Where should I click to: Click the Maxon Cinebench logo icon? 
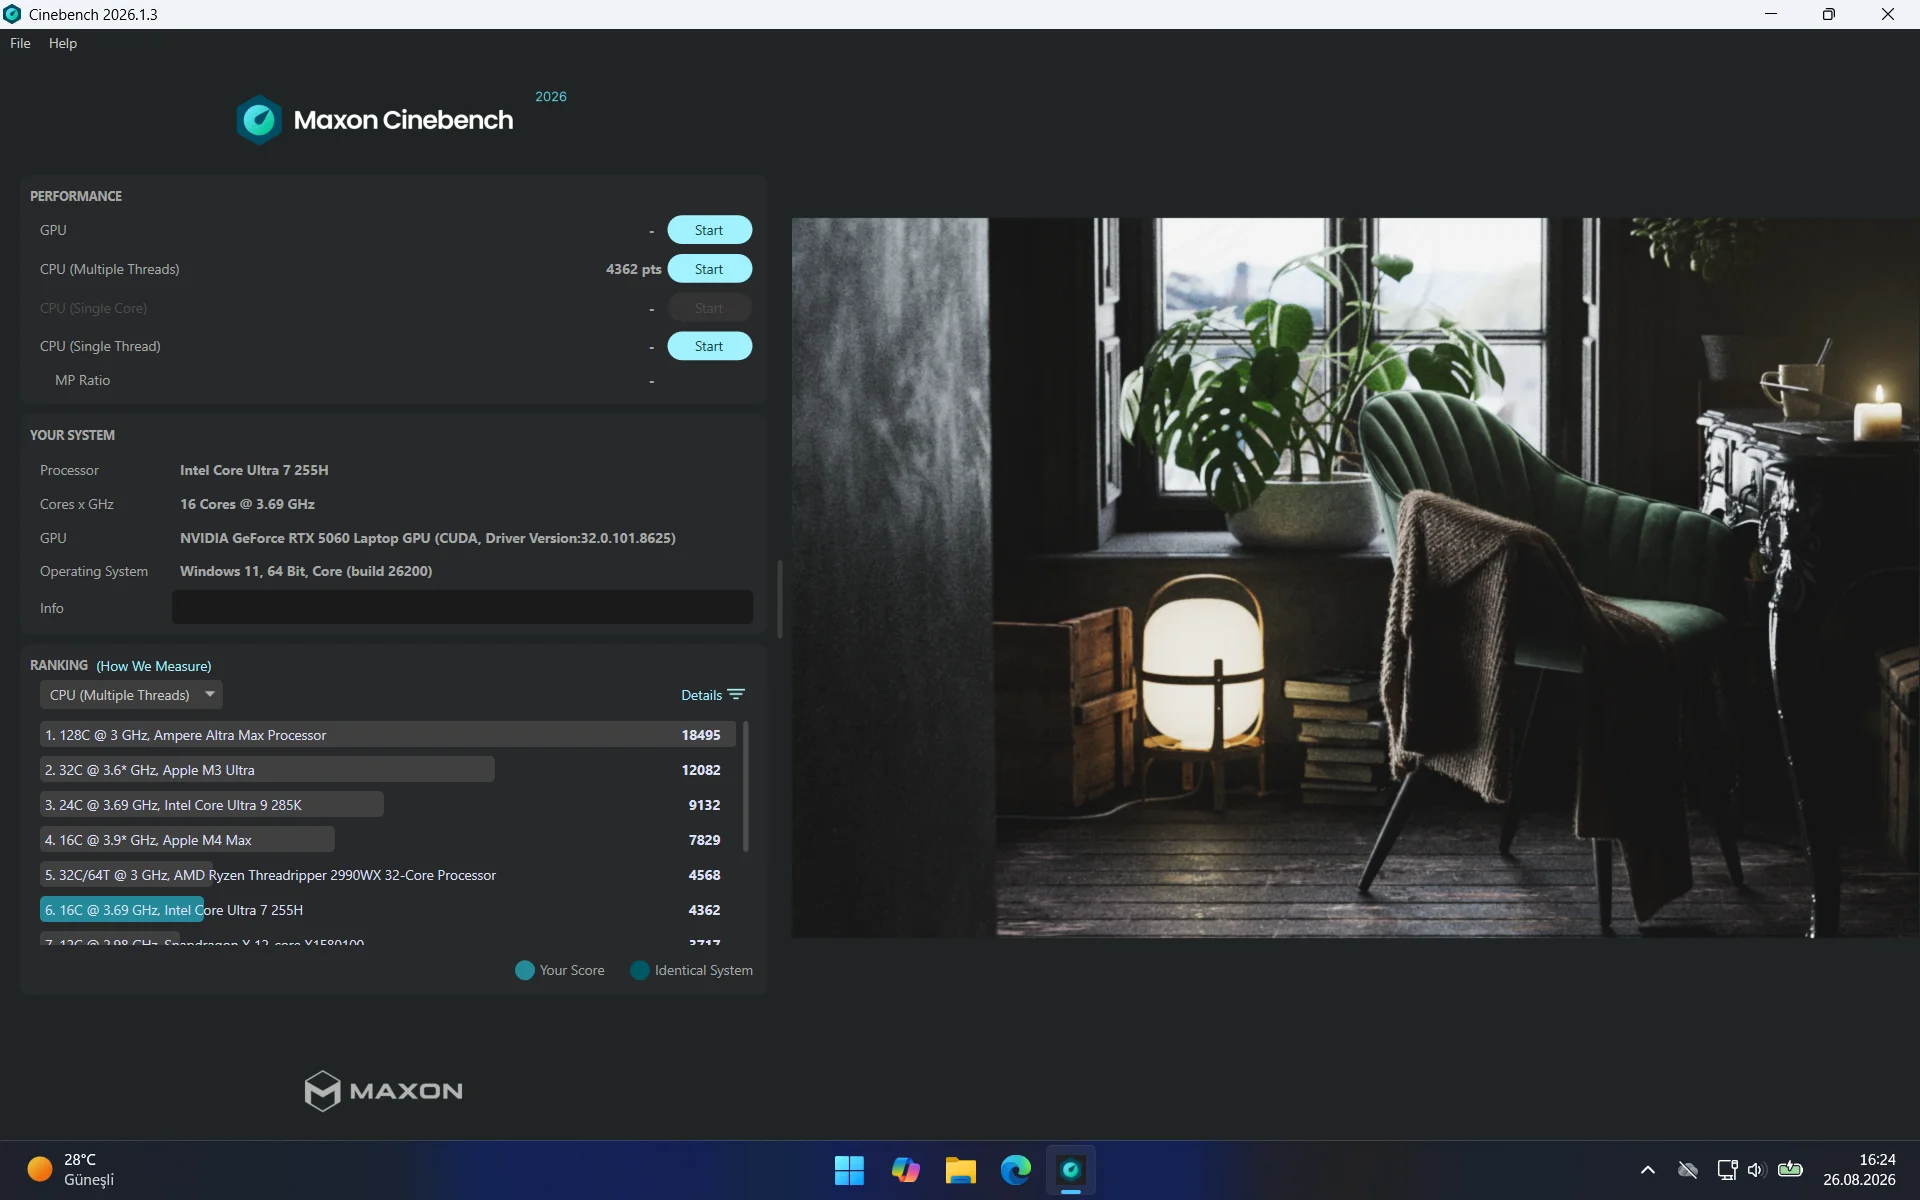(259, 120)
